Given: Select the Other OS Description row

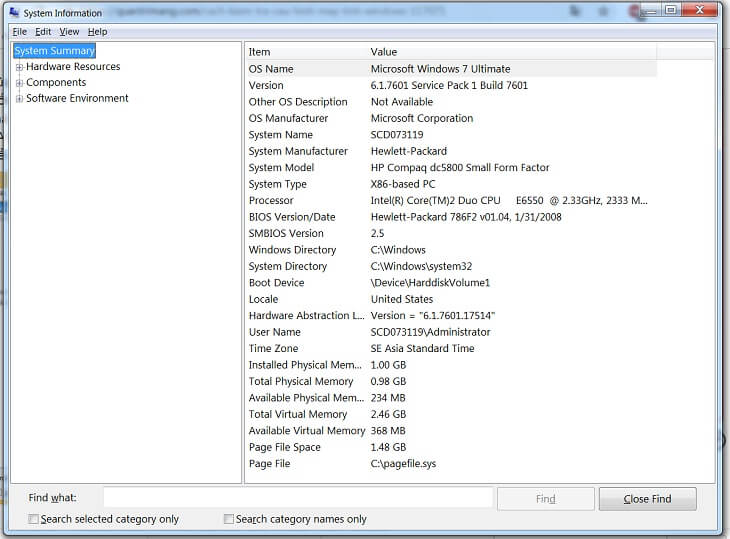Looking at the screenshot, I should coord(452,101).
